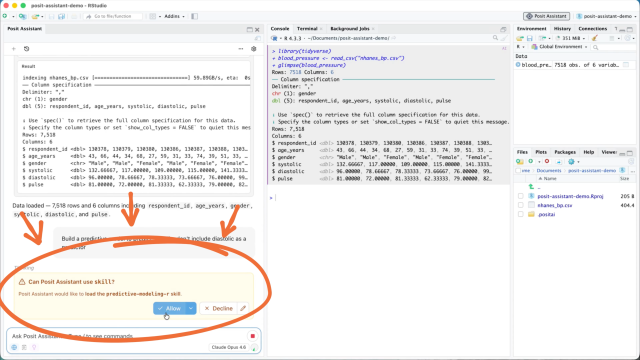Toggle the sidebar with the toolbar pane icon
This screenshot has height=360, width=640.
click(194, 16)
